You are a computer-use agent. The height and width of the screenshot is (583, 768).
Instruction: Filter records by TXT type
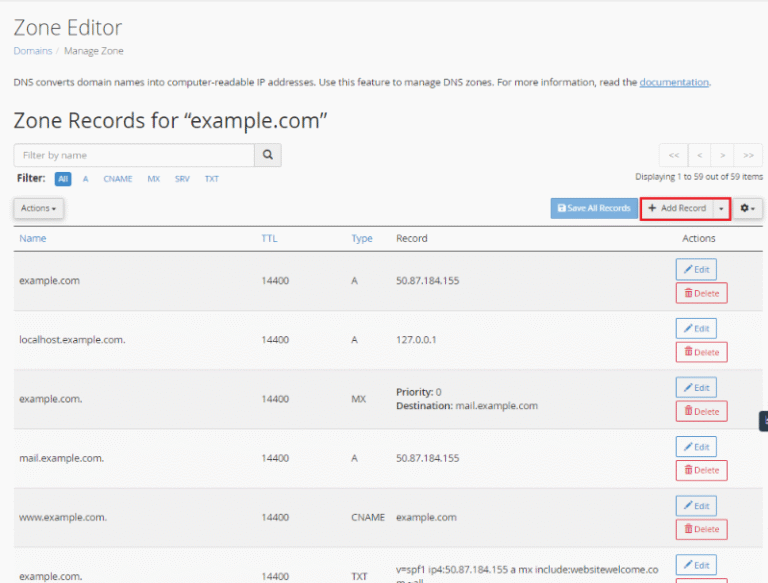point(211,179)
